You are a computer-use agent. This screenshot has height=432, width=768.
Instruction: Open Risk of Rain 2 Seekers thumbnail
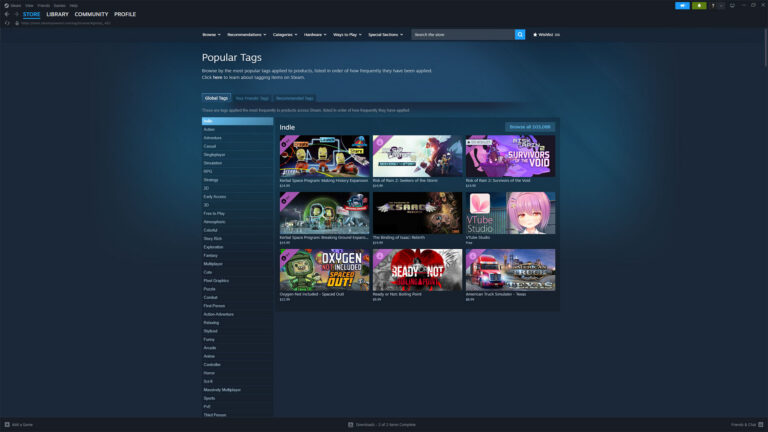tap(417, 156)
